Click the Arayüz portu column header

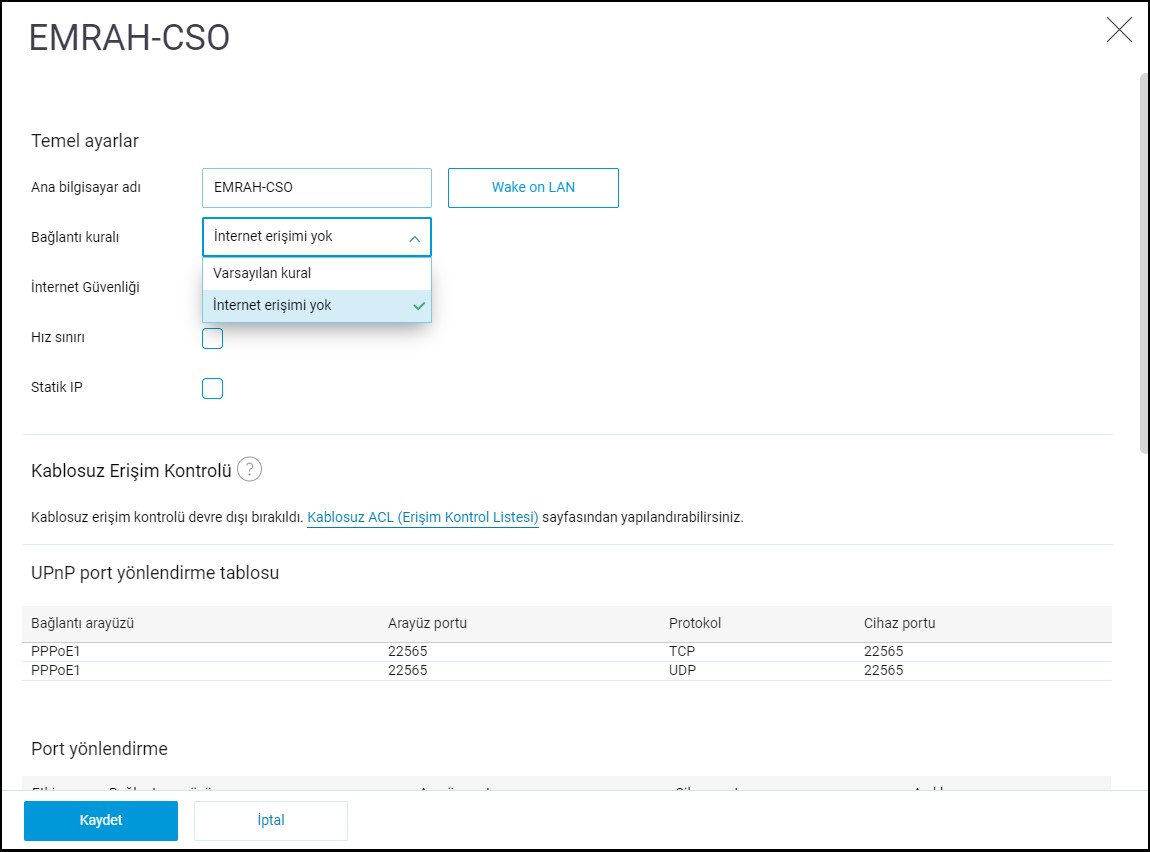(427, 623)
